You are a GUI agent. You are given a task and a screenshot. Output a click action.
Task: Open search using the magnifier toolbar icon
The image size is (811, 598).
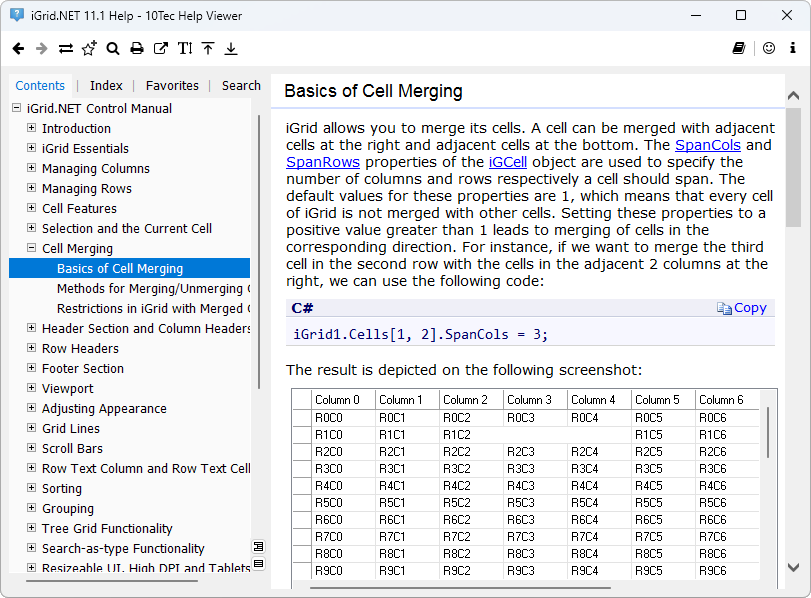[113, 49]
